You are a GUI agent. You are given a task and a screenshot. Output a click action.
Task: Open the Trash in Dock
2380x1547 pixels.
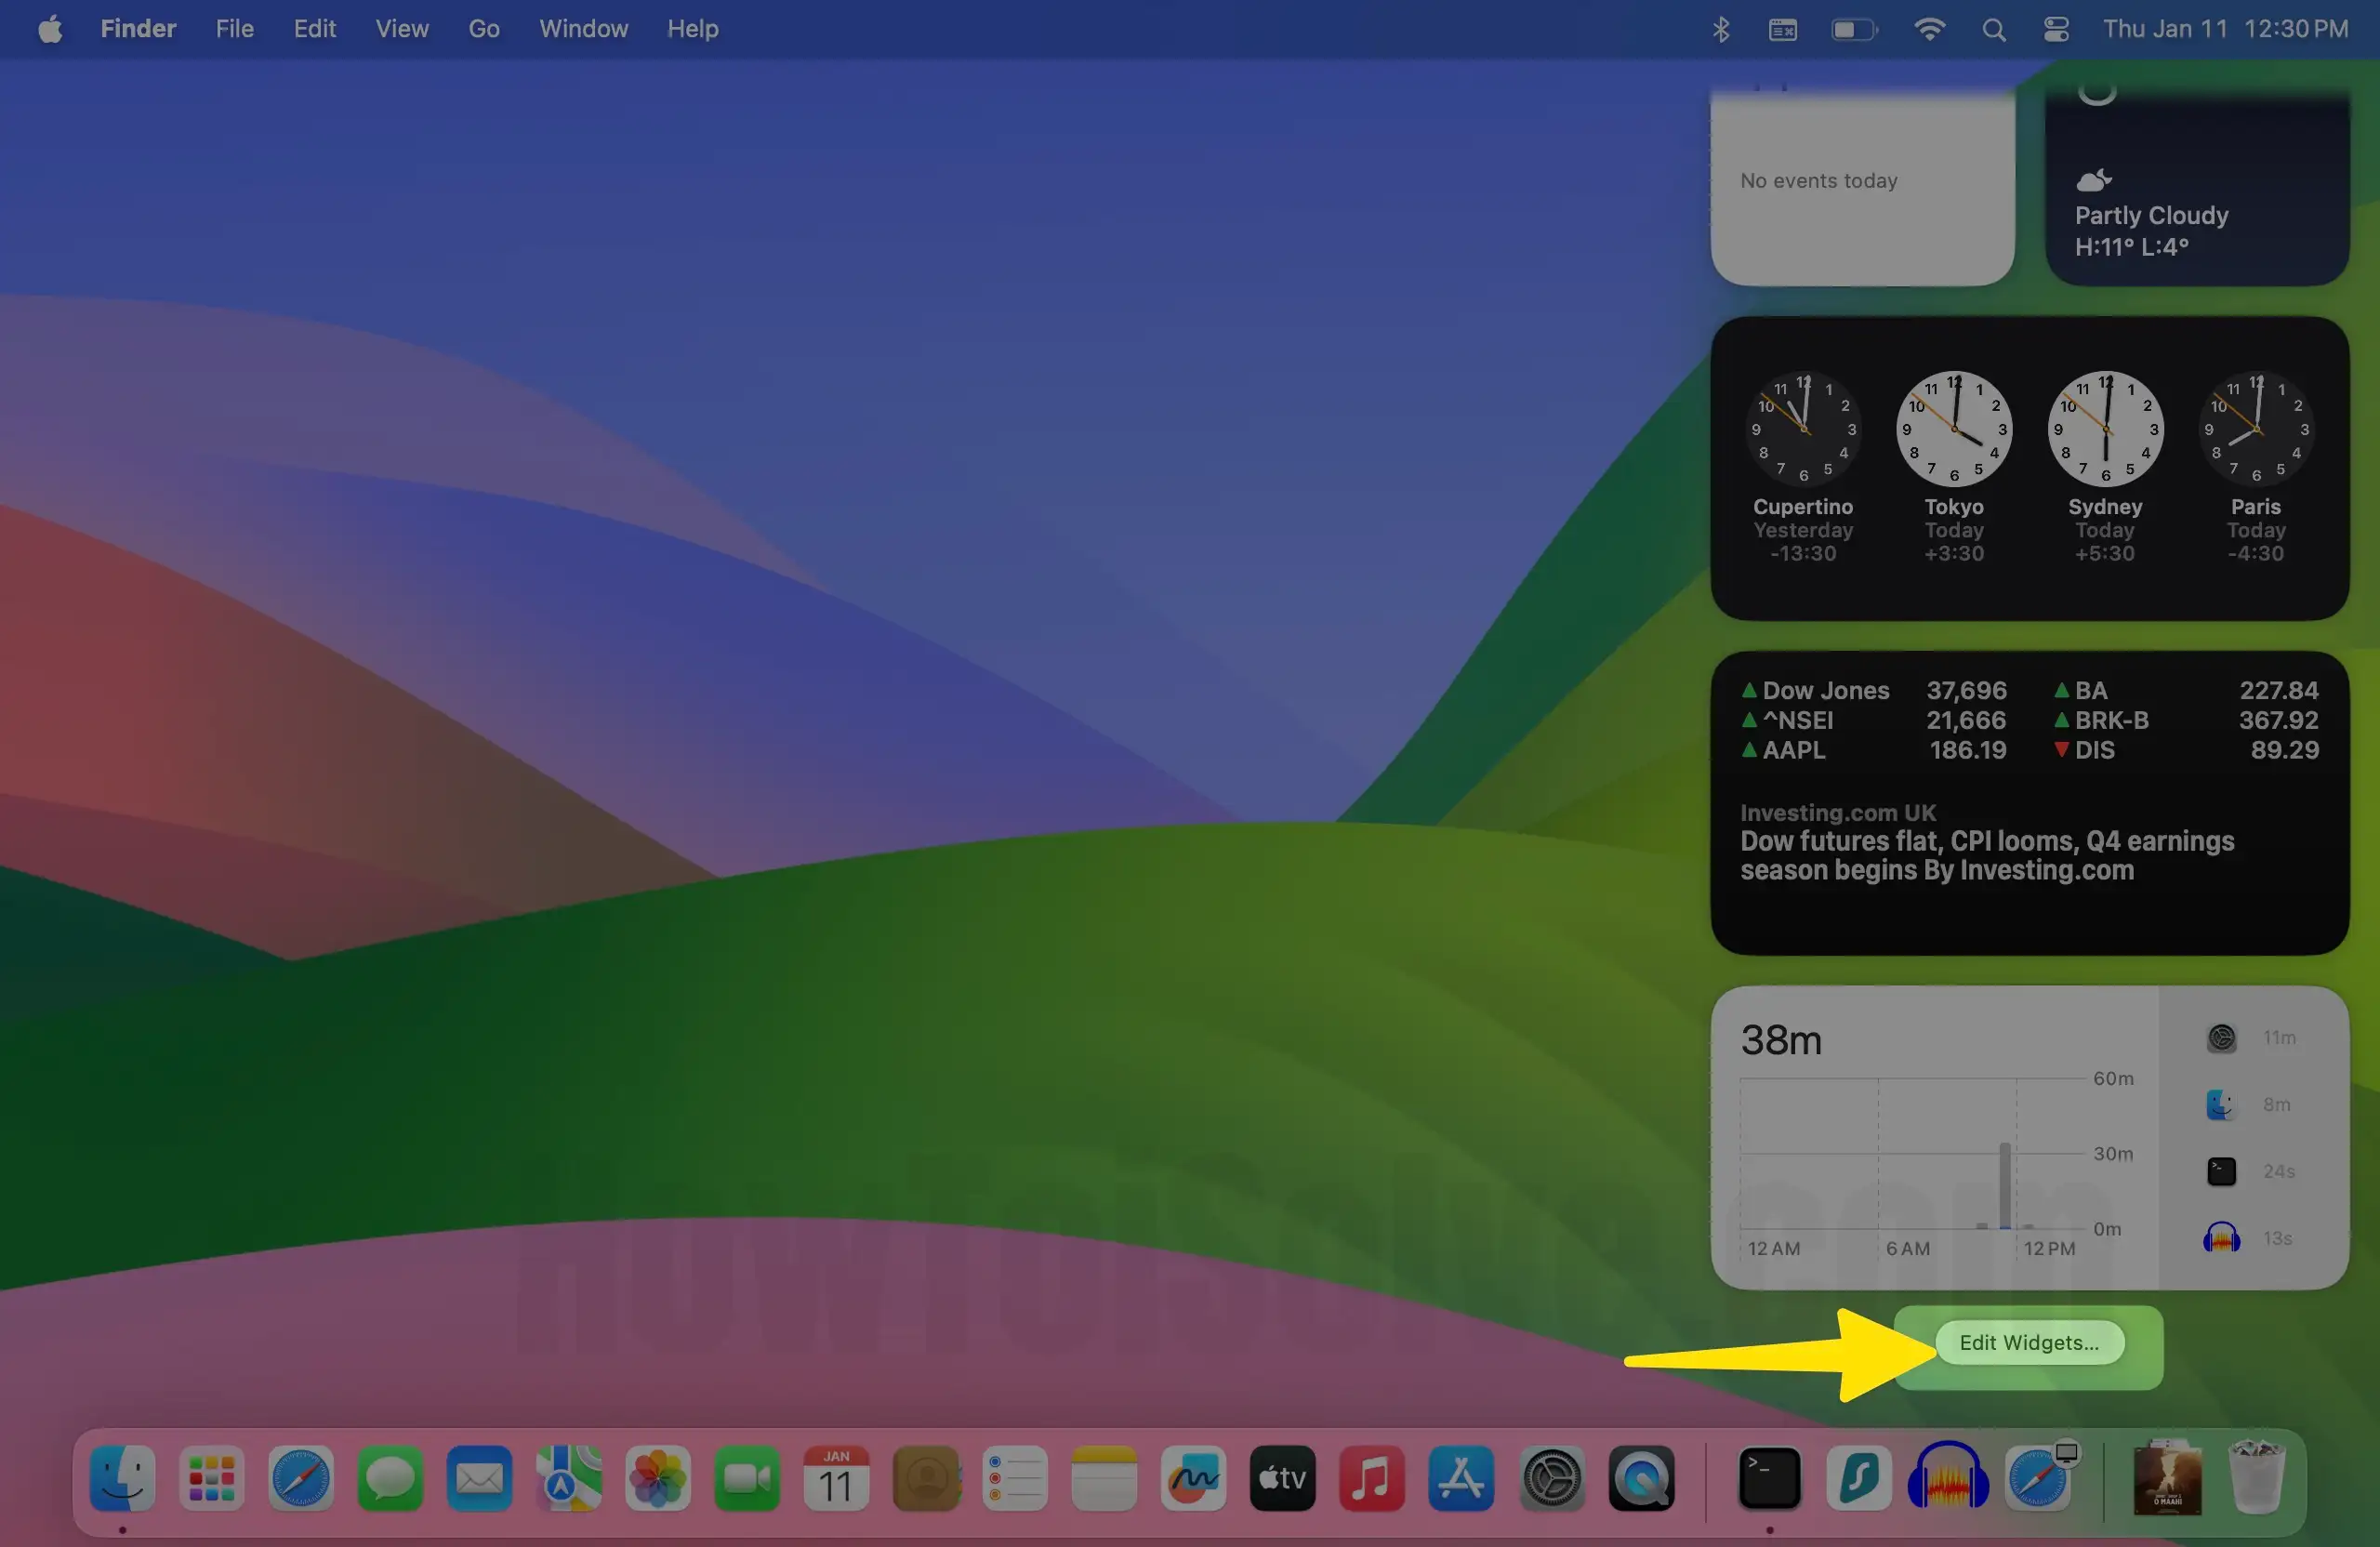[x=2257, y=1478]
